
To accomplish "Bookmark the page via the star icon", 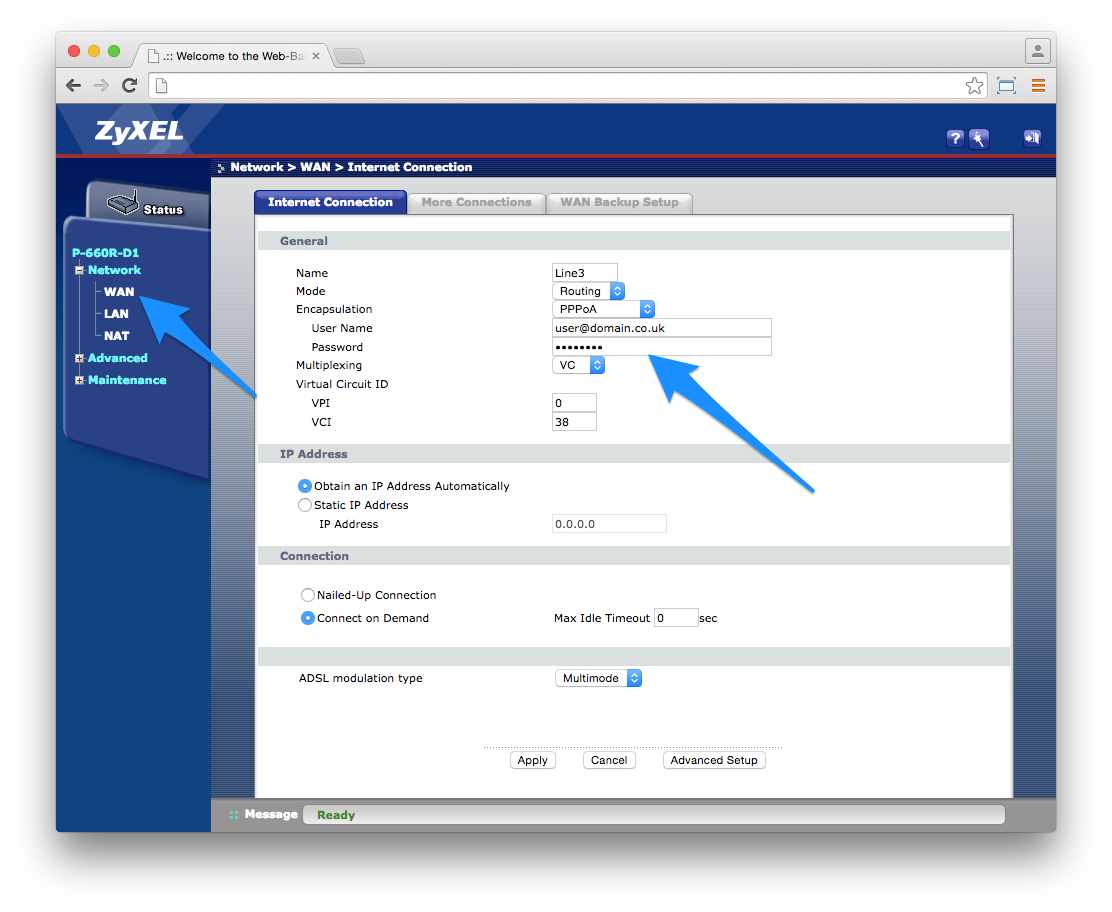I will (x=974, y=85).
